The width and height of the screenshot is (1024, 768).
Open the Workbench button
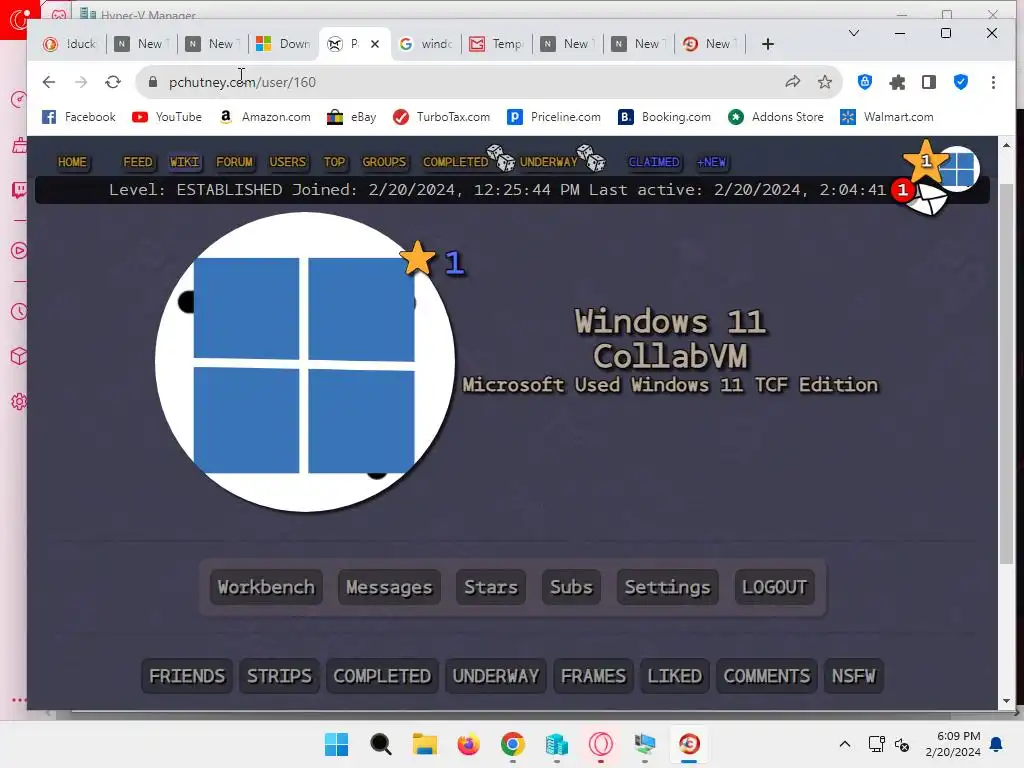coord(266,587)
